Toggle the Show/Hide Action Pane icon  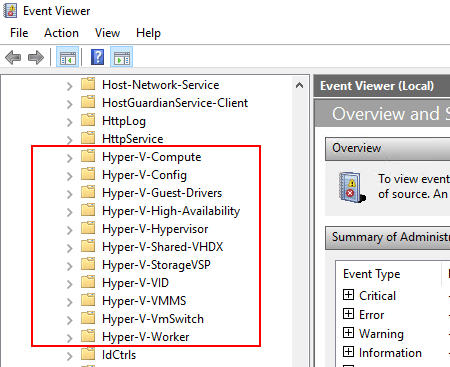click(122, 57)
